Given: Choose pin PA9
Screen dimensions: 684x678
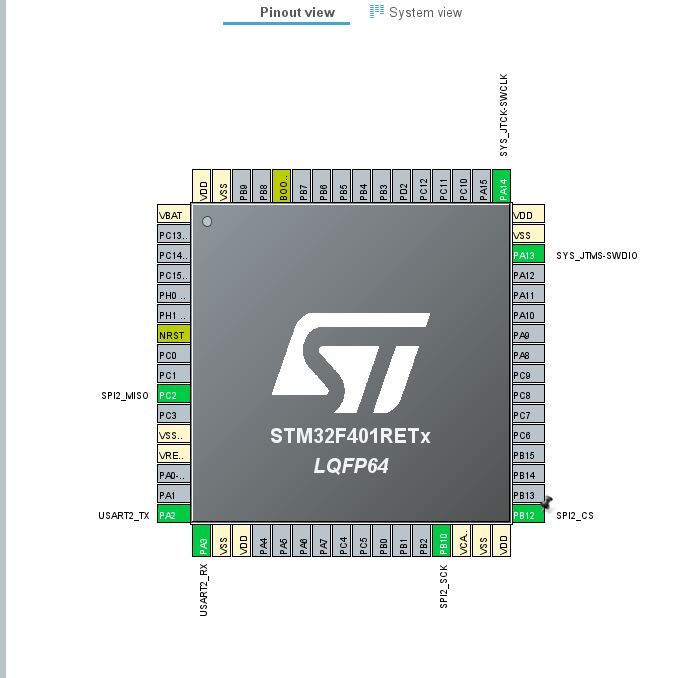Looking at the screenshot, I should [x=528, y=335].
